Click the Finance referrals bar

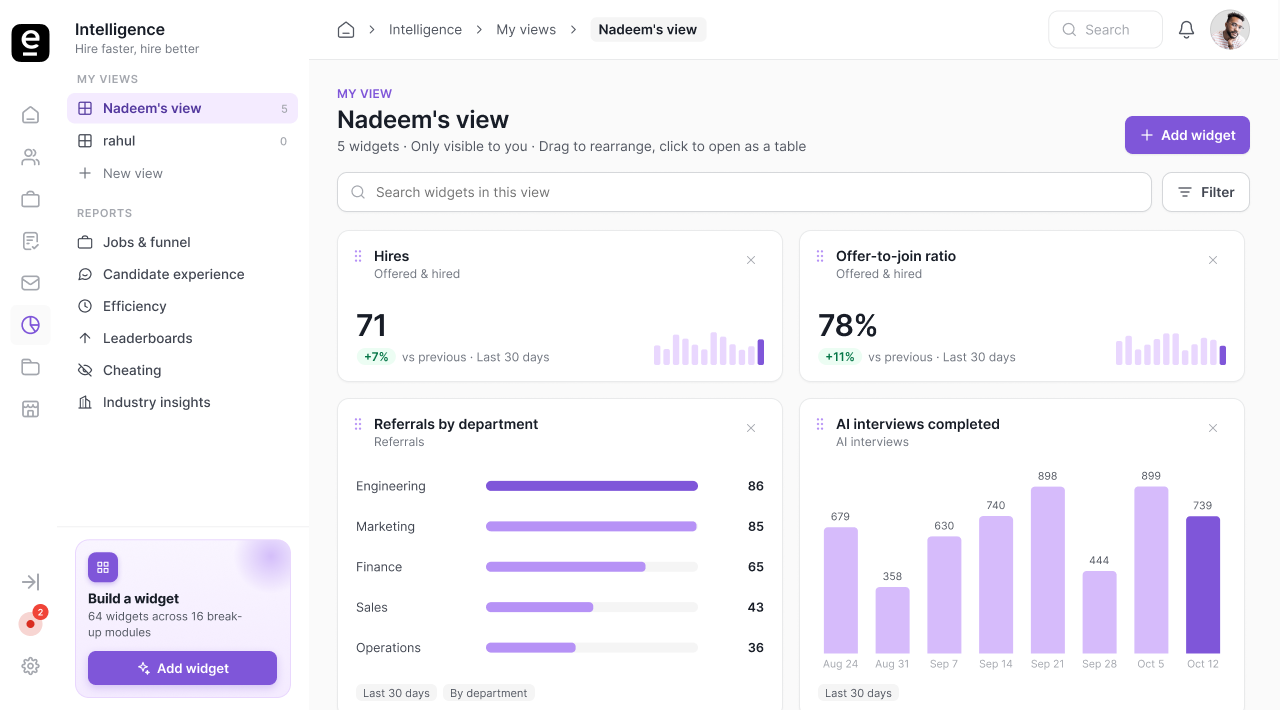point(566,566)
